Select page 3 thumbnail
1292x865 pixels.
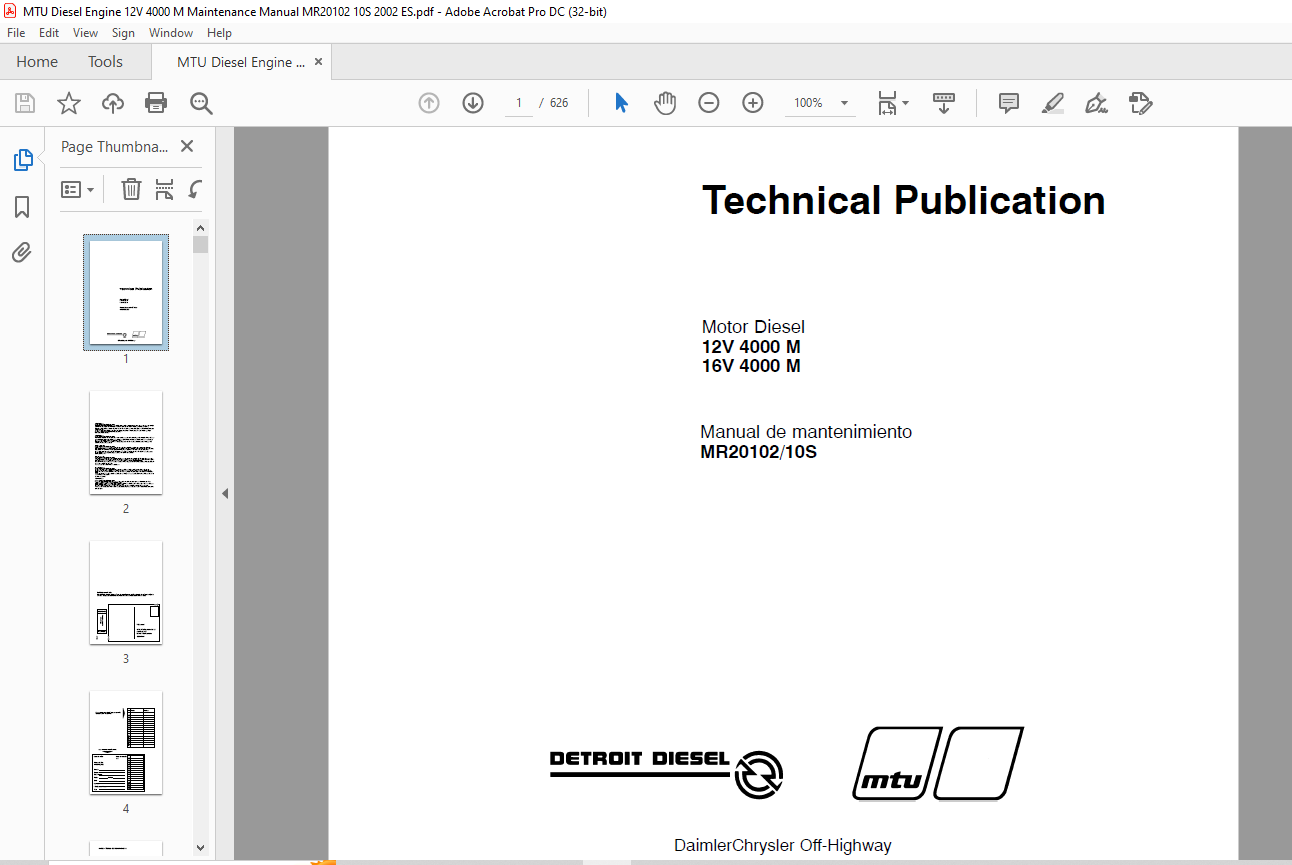coord(126,592)
